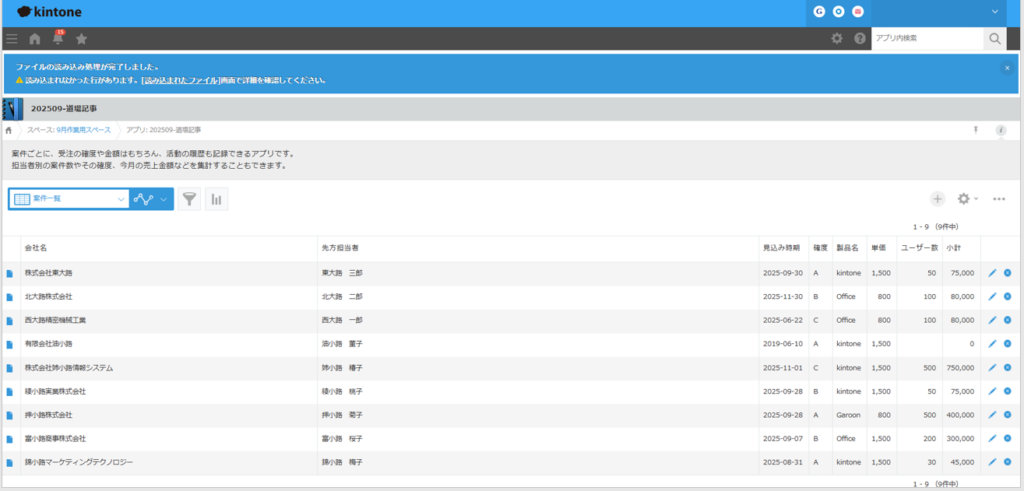Click the home icon in header bar

[x=35, y=39]
